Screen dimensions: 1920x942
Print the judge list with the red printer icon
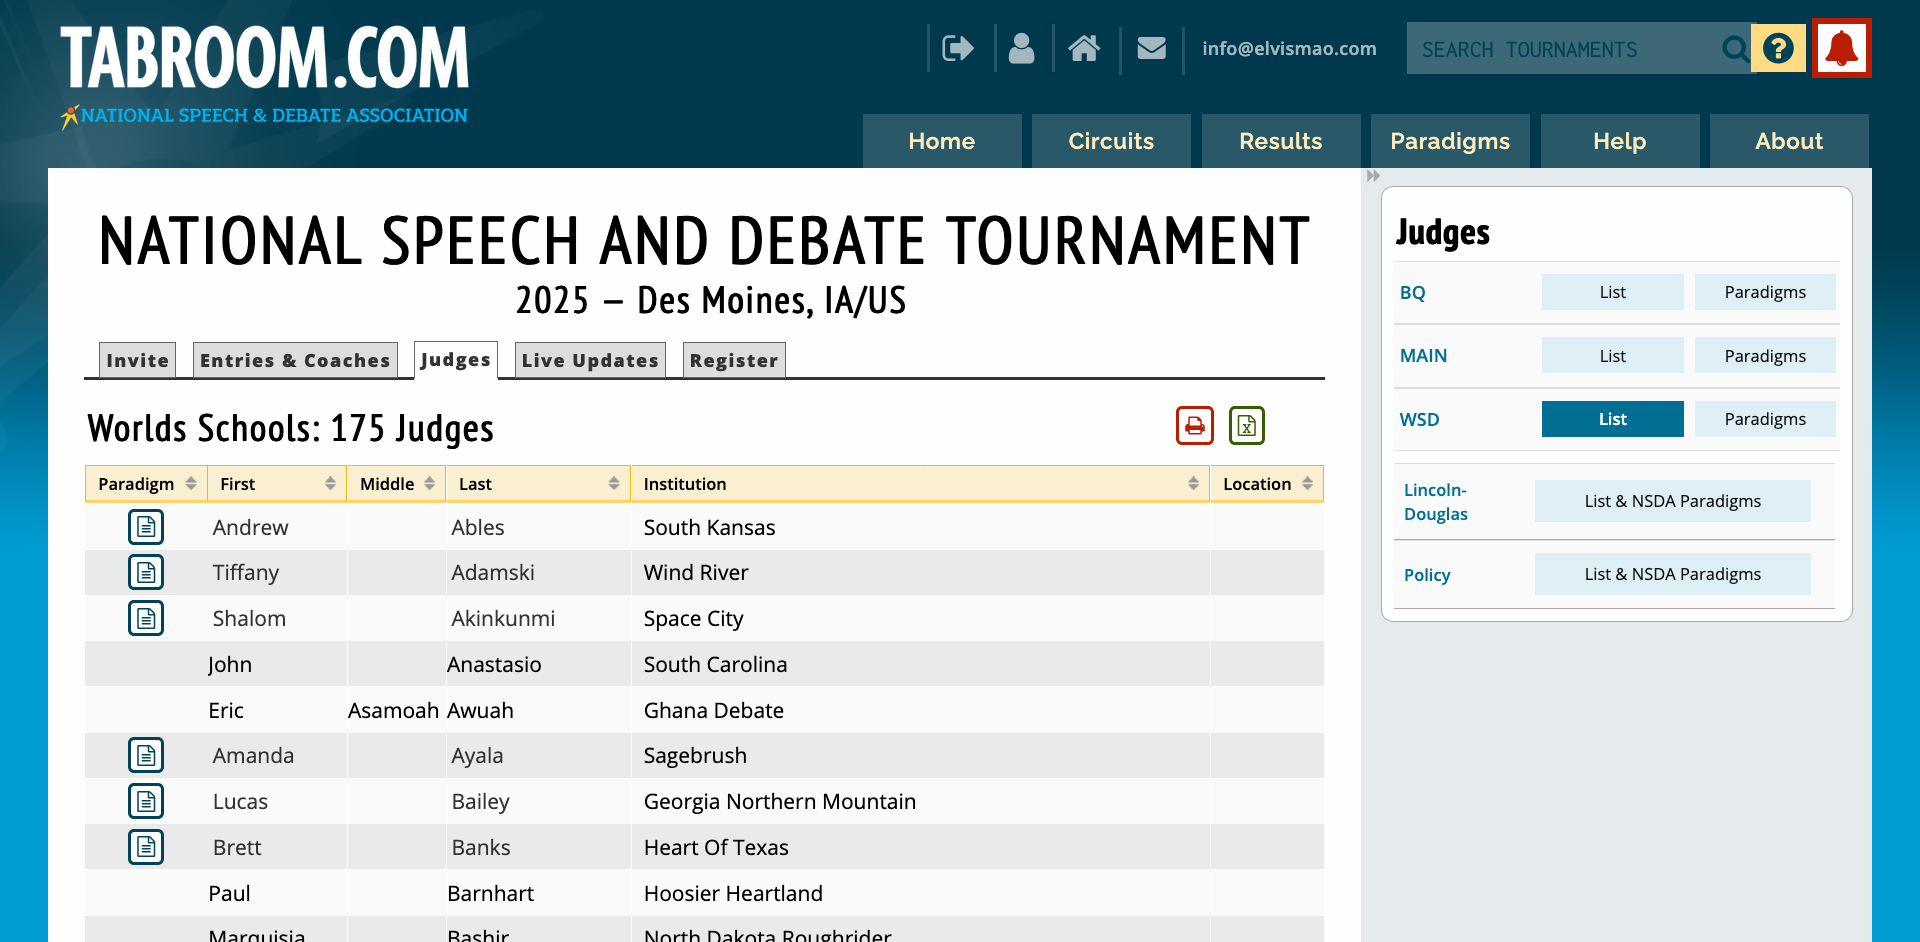point(1194,425)
